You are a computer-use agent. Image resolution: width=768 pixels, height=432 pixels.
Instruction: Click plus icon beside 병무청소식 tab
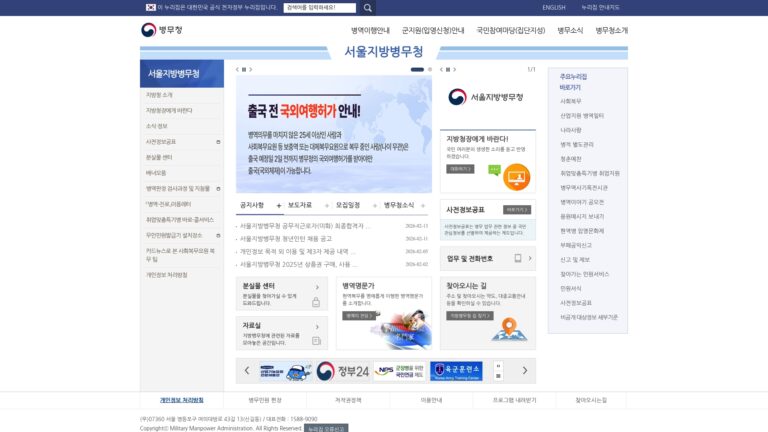pyautogui.click(x=423, y=206)
